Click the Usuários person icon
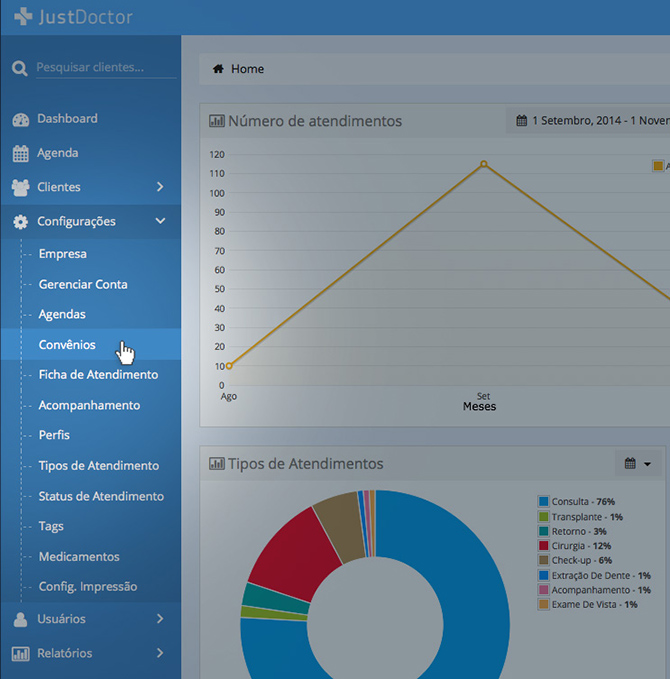The width and height of the screenshot is (670, 679). [x=20, y=619]
